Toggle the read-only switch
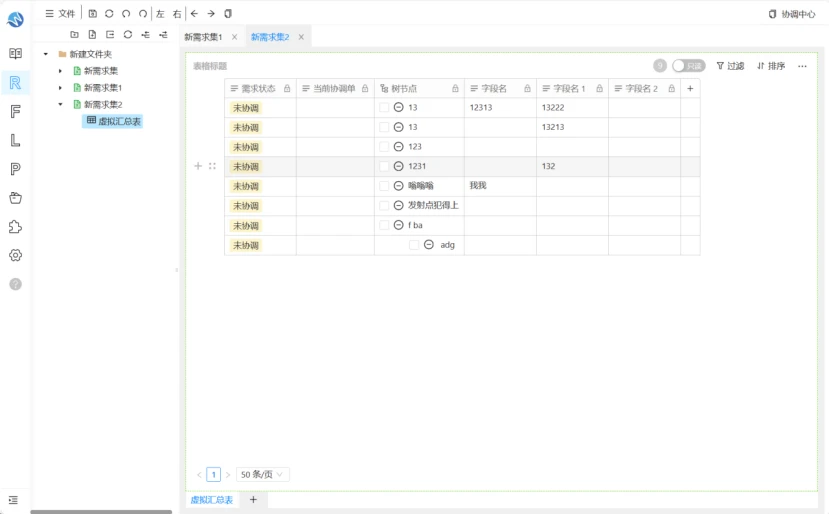Image resolution: width=829 pixels, height=515 pixels. tap(688, 66)
